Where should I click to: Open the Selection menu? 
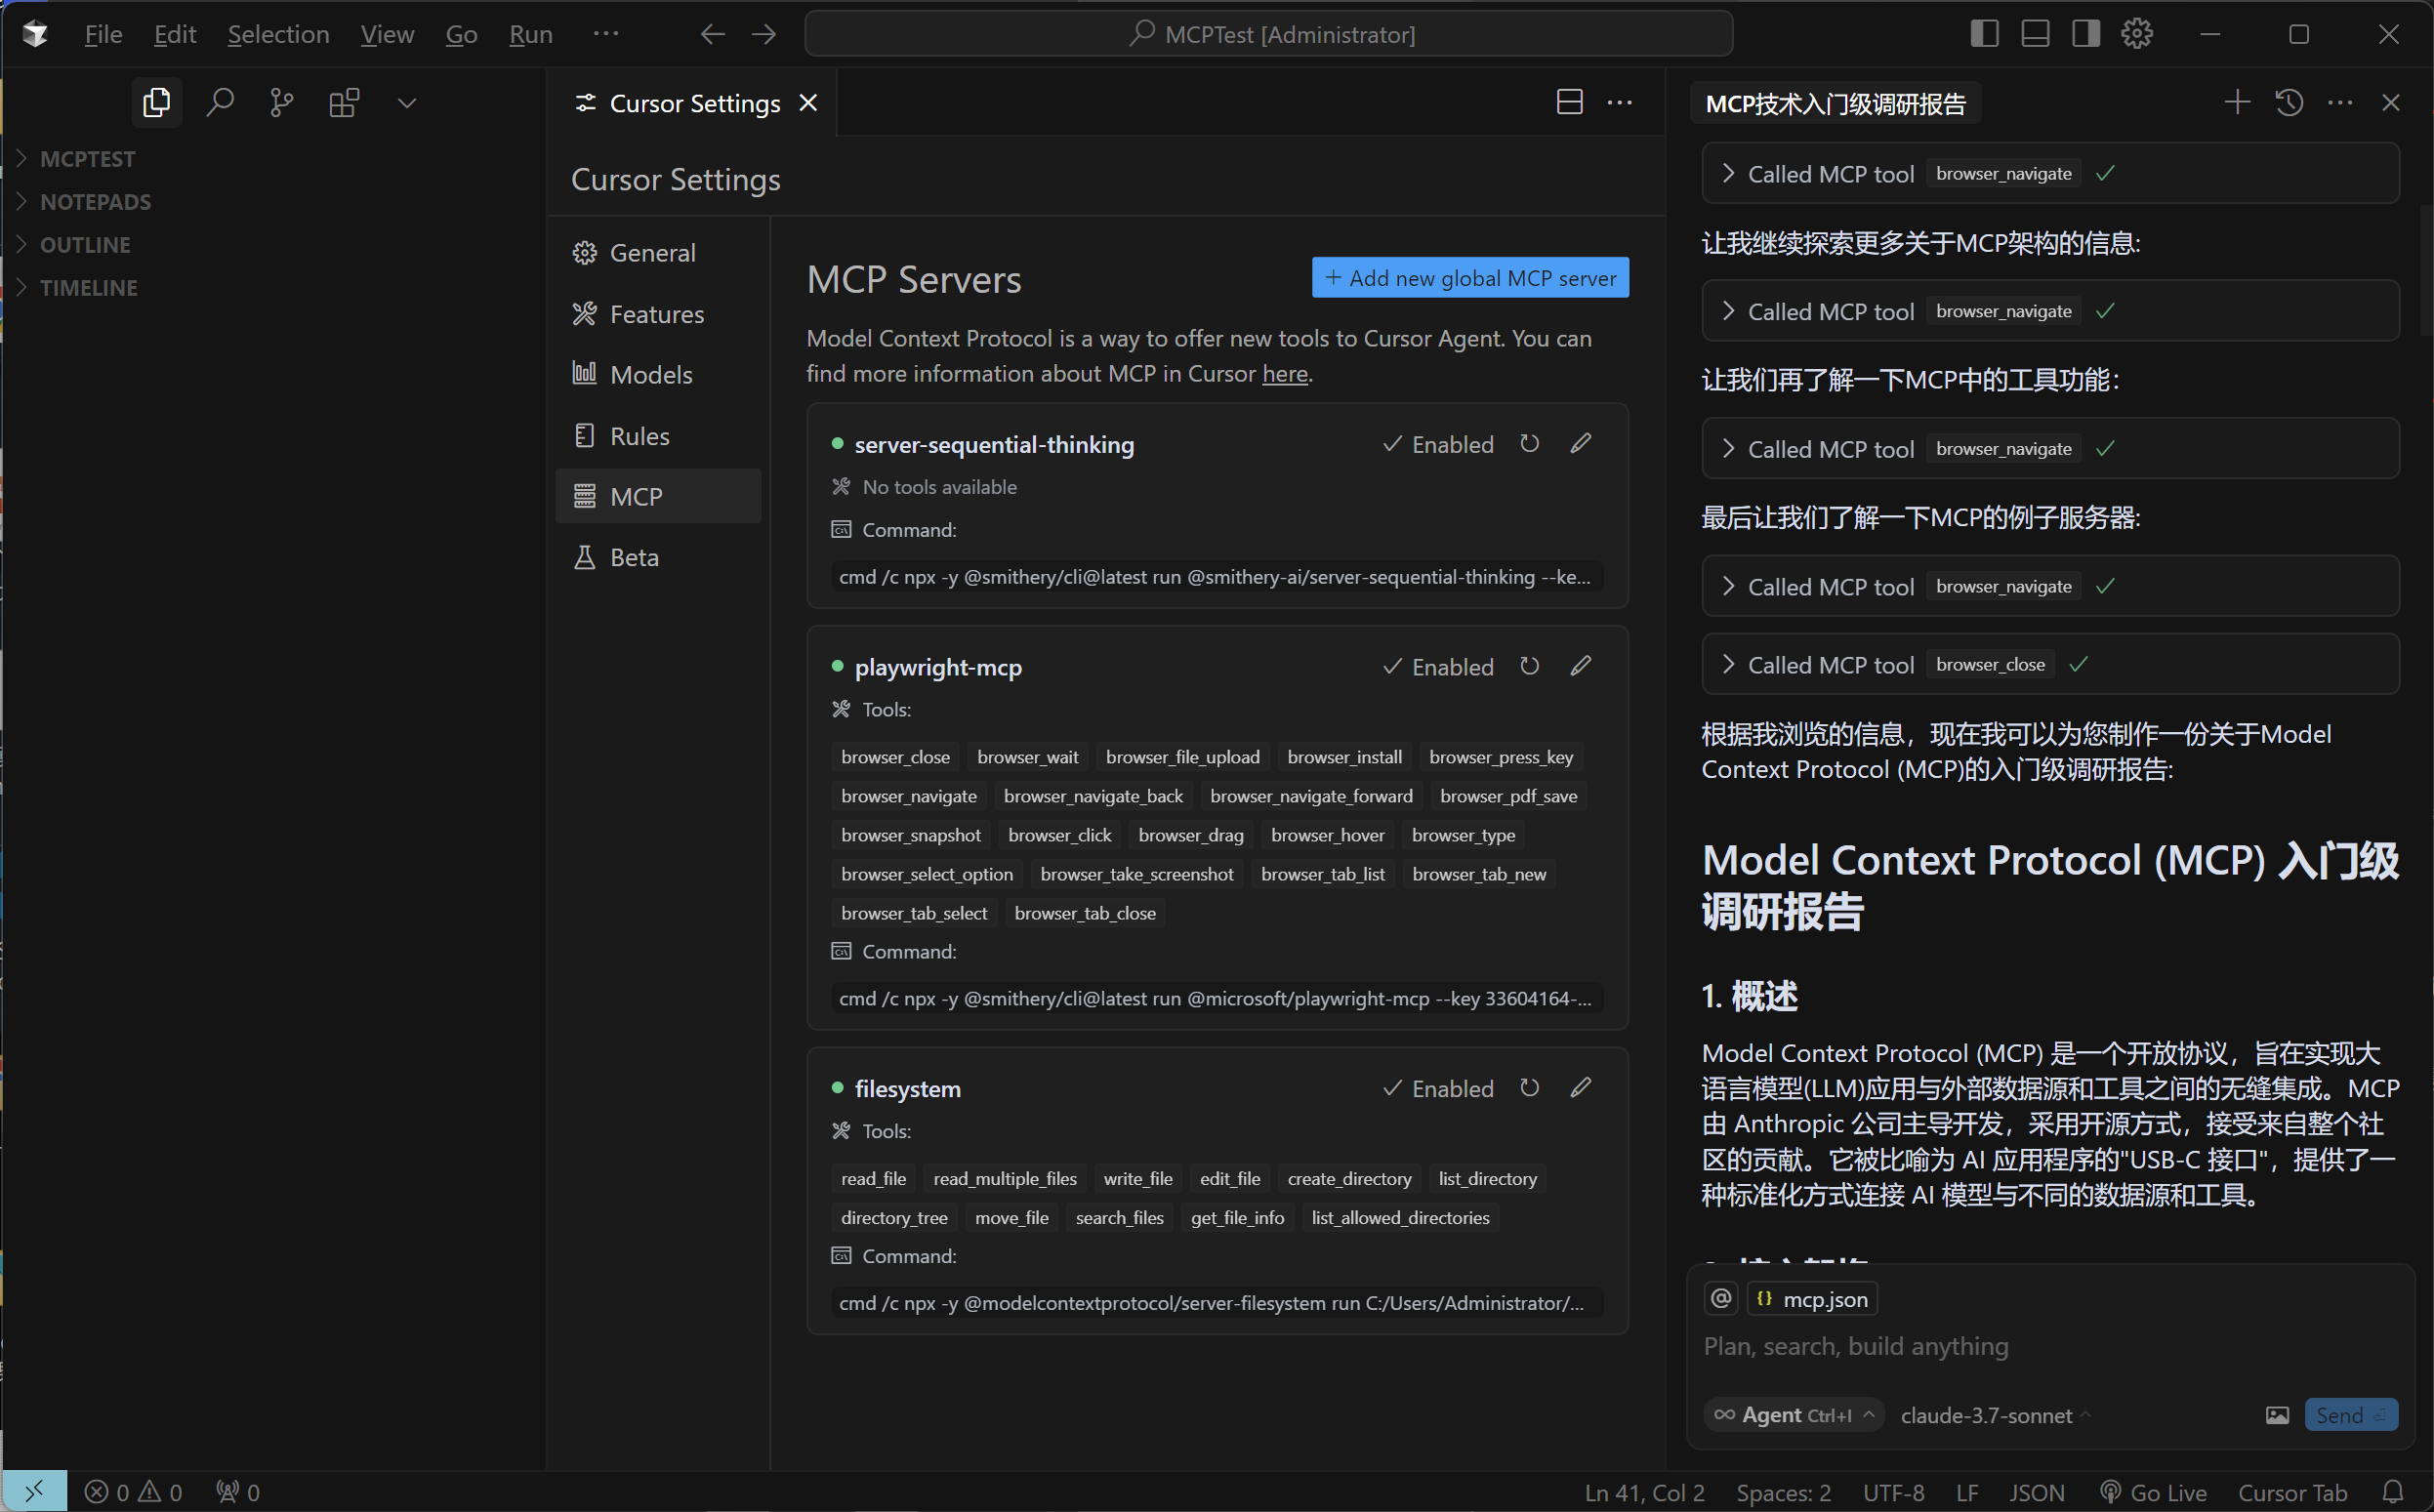click(278, 34)
